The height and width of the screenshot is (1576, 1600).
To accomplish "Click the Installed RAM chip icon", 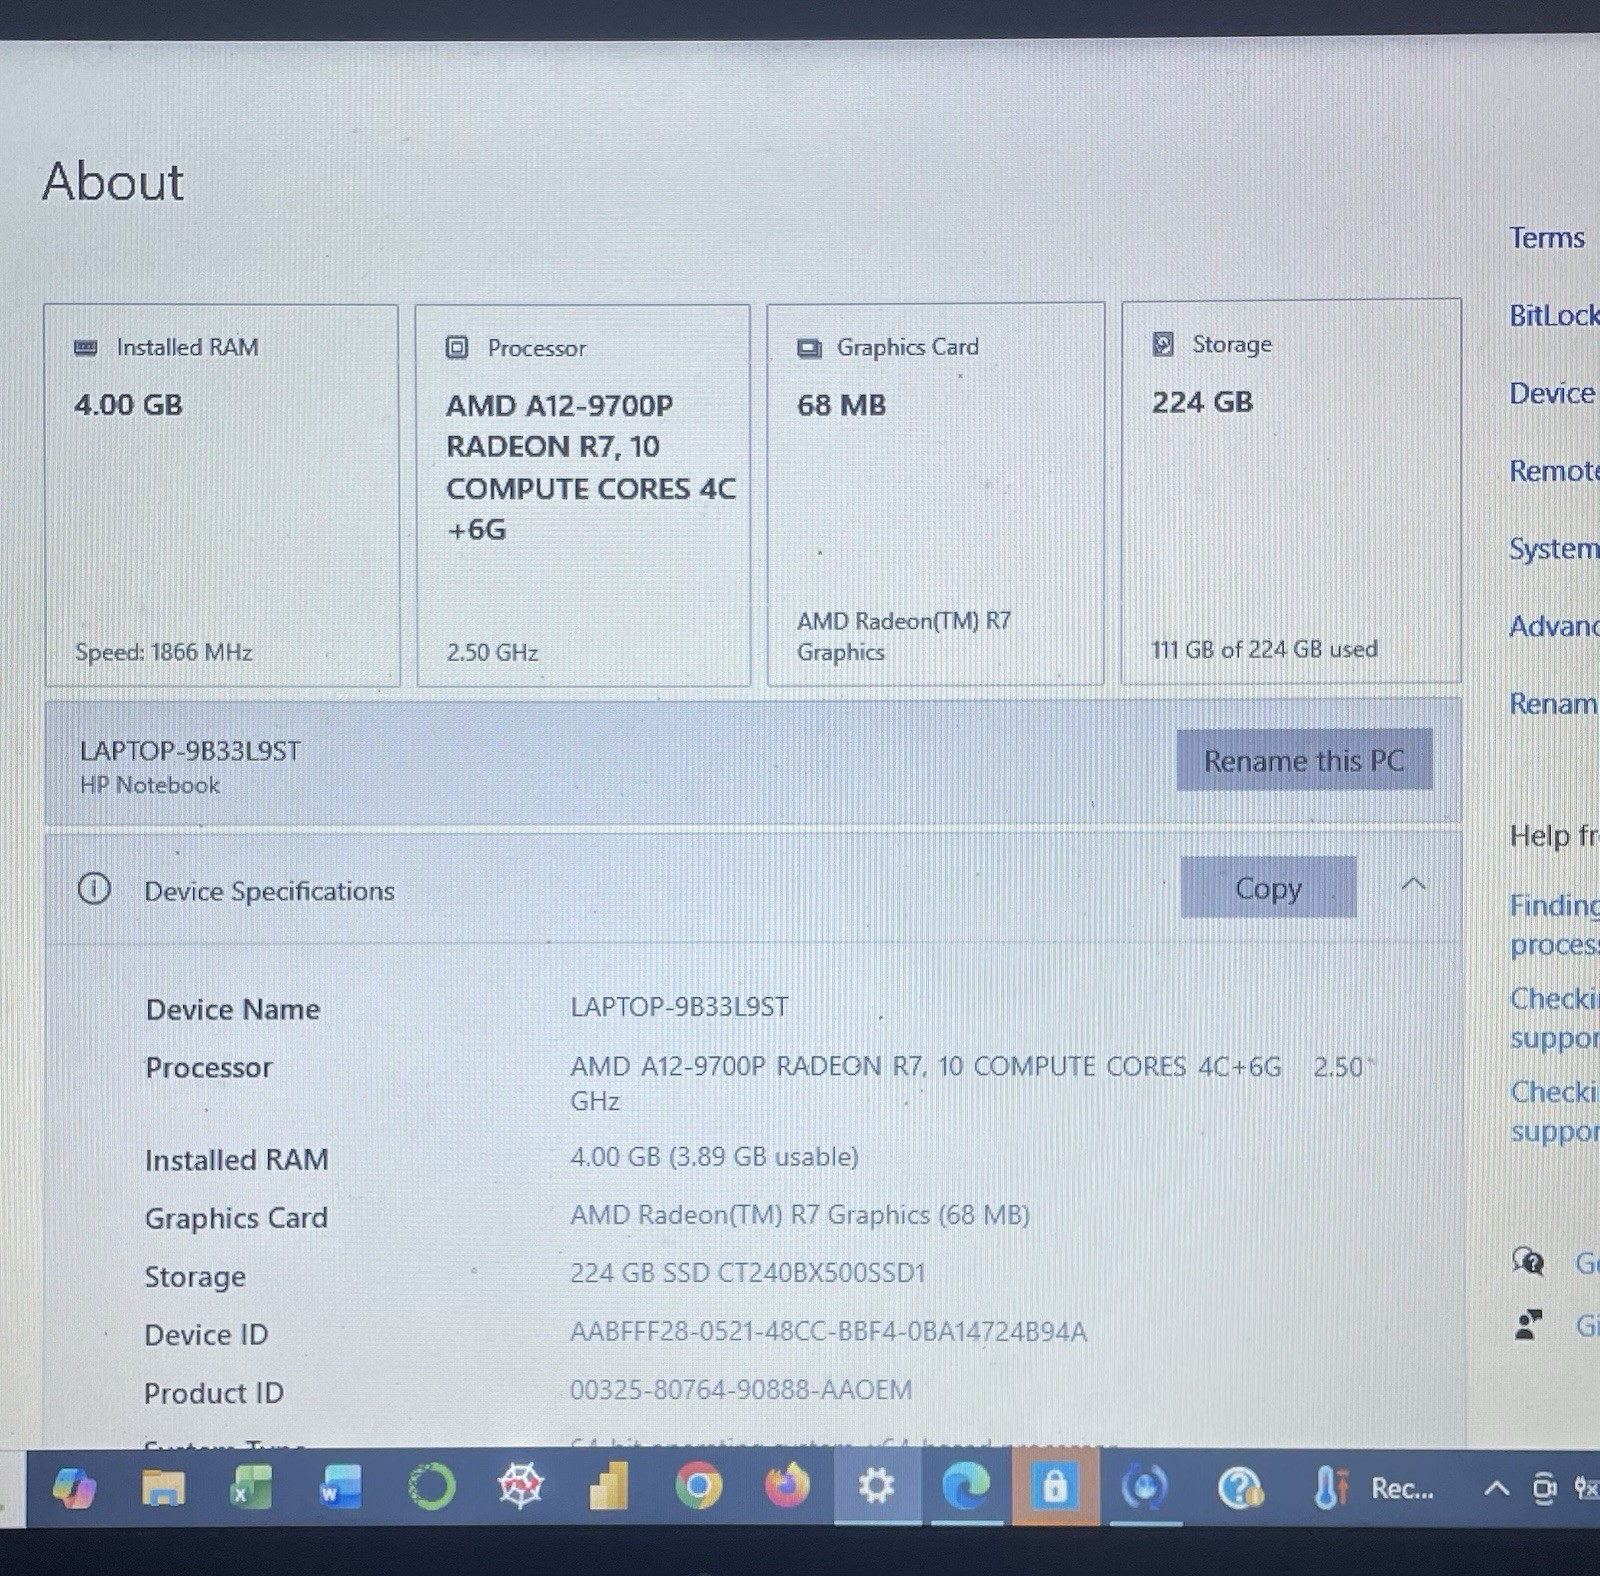I will 86,347.
